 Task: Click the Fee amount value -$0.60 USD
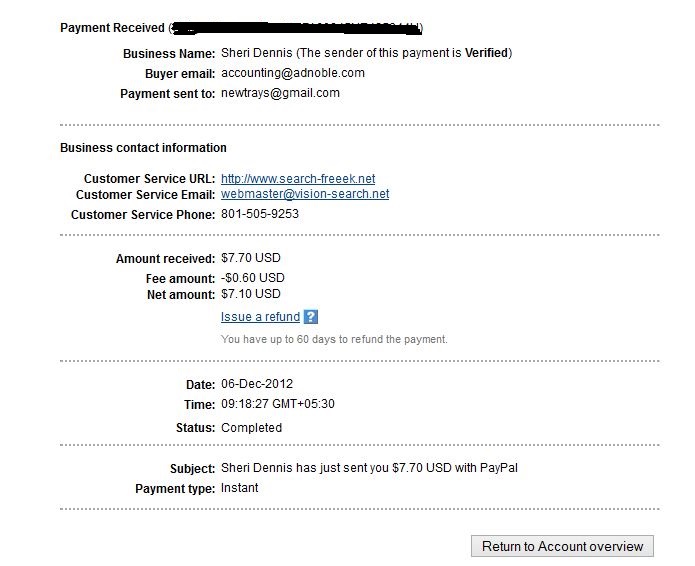(253, 278)
